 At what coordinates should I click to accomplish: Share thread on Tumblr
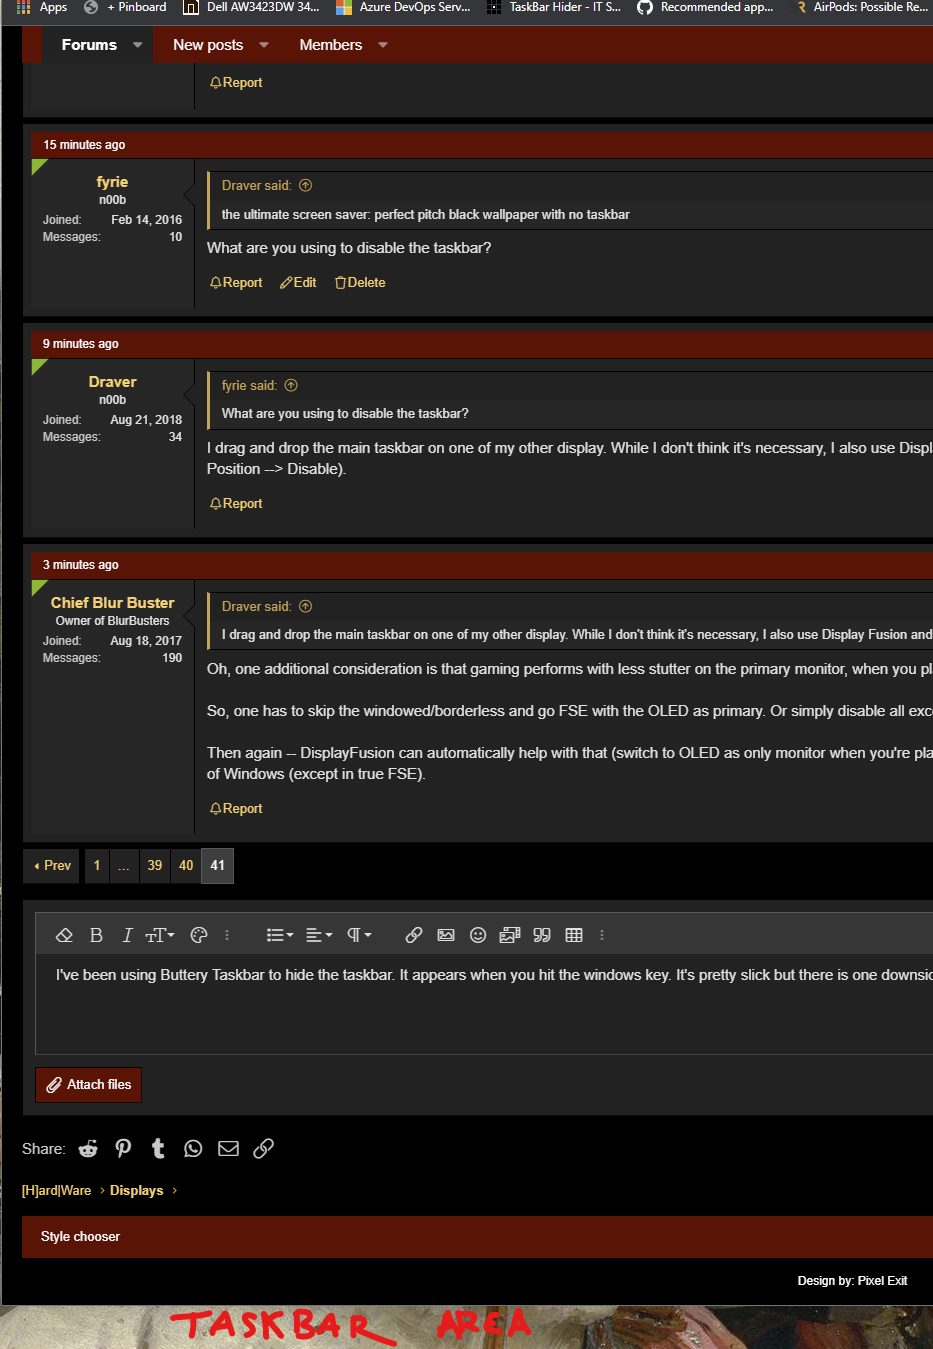tap(158, 1148)
